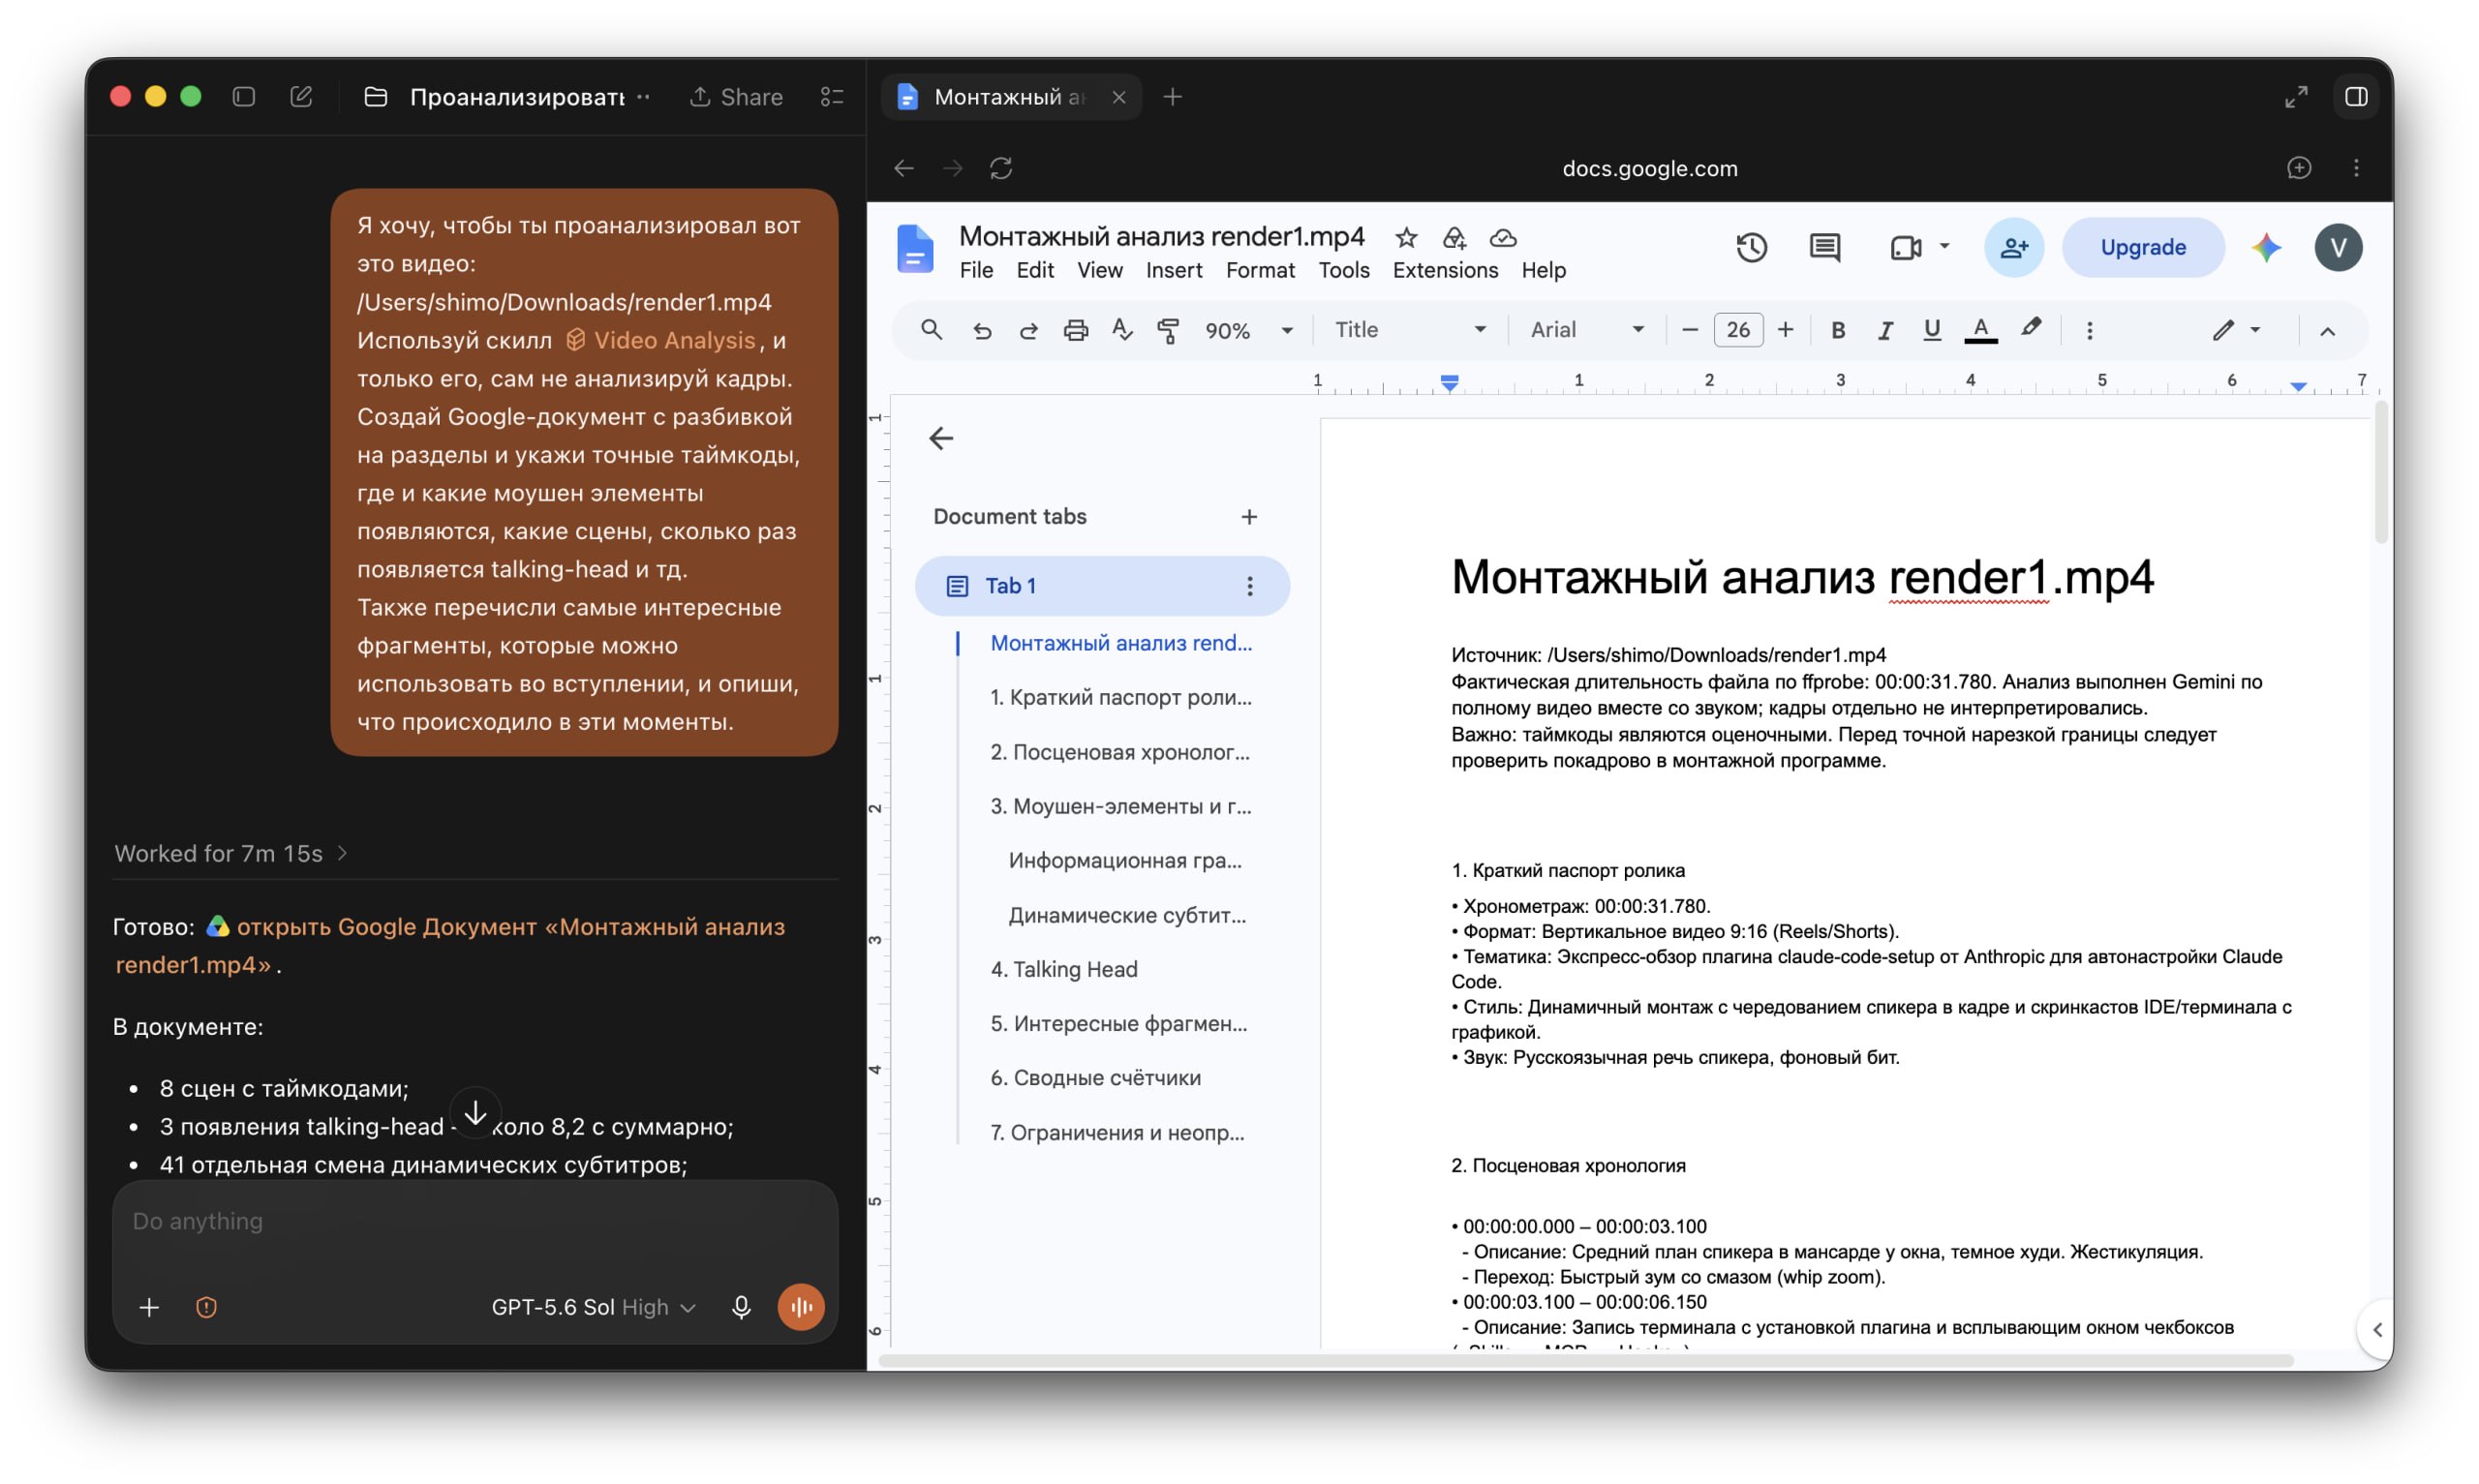Toggle the right side panel icon
Screen dimensions: 2479x1484
(2355, 97)
